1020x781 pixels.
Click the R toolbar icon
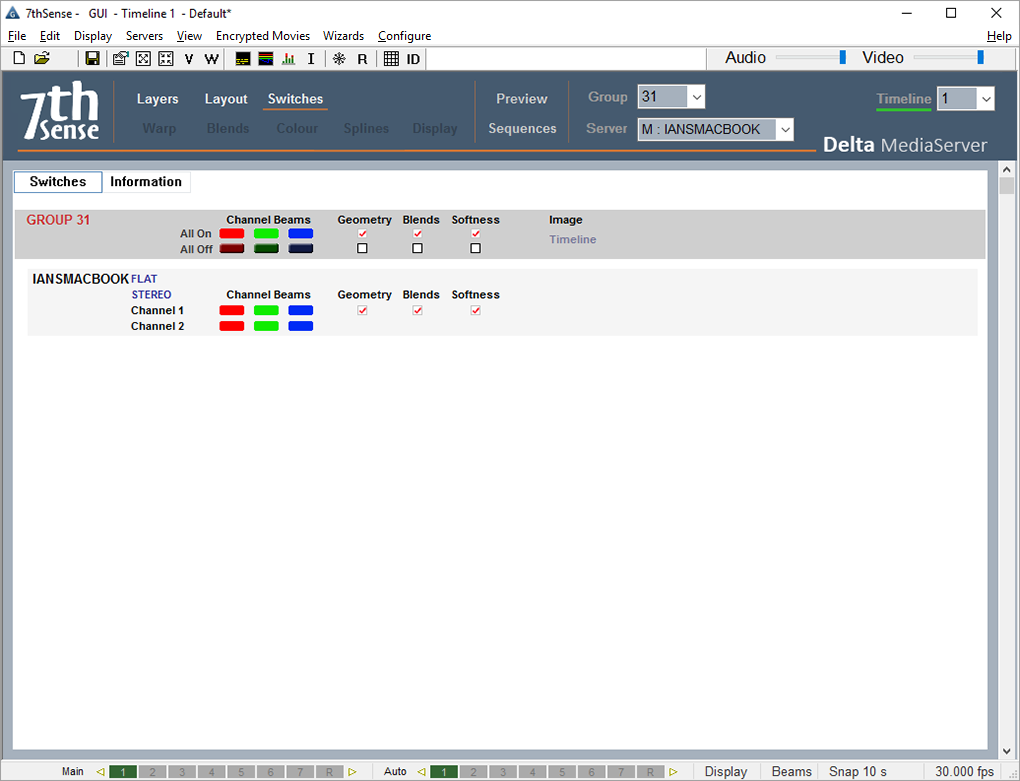362,59
